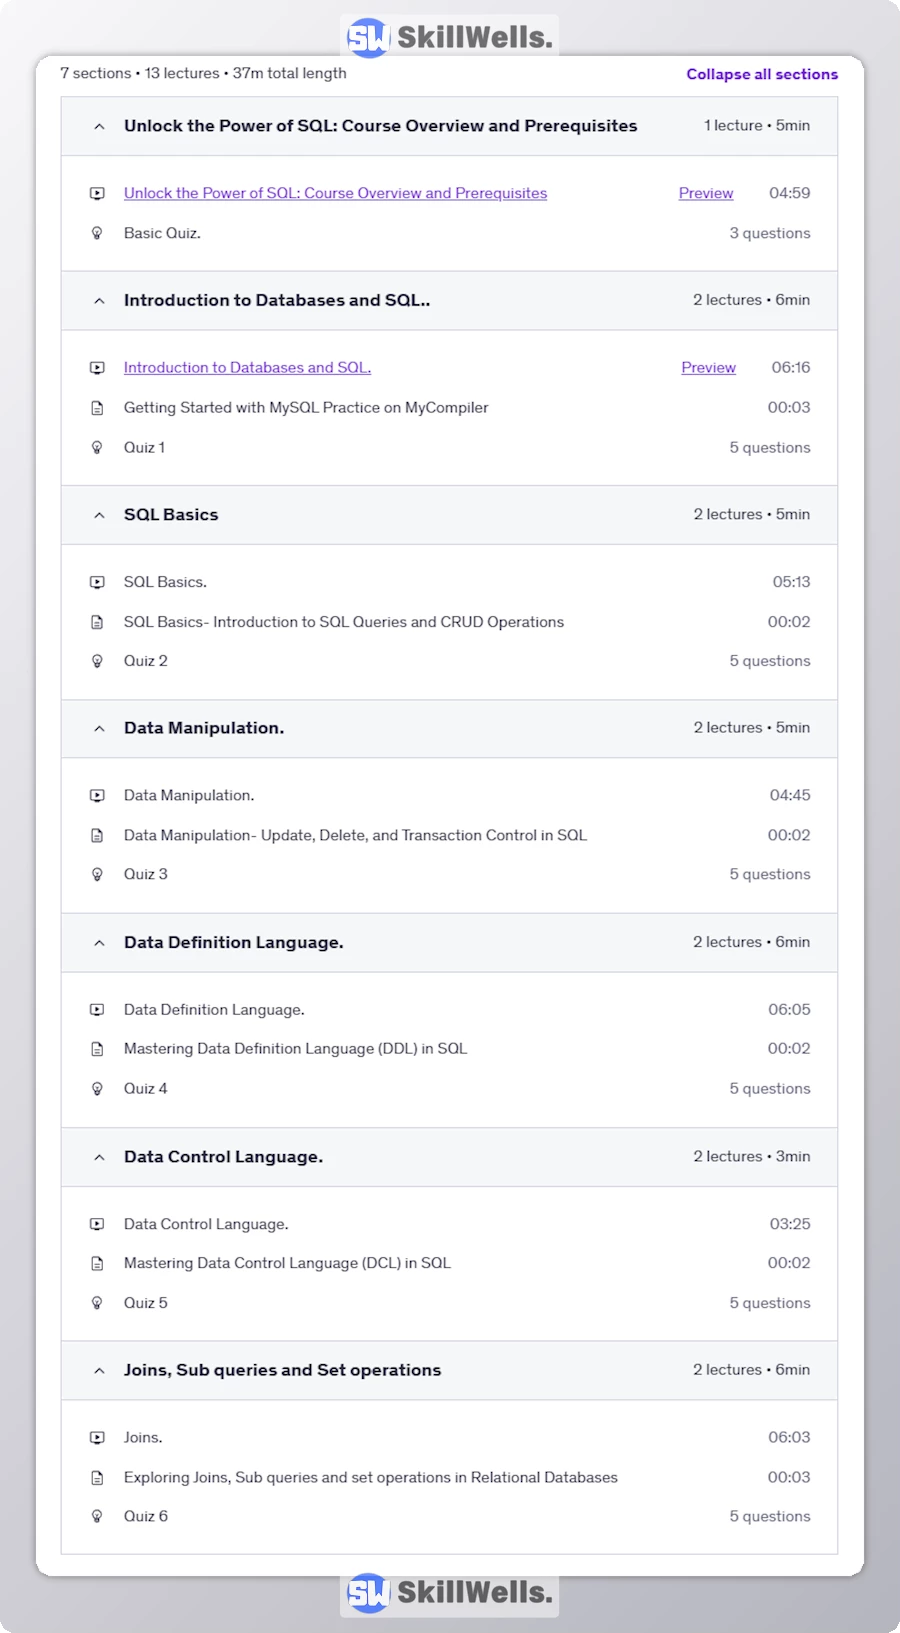The height and width of the screenshot is (1633, 900).
Task: Select Exploring Joins, Sub queries and set operations article
Action: pos(371,1477)
